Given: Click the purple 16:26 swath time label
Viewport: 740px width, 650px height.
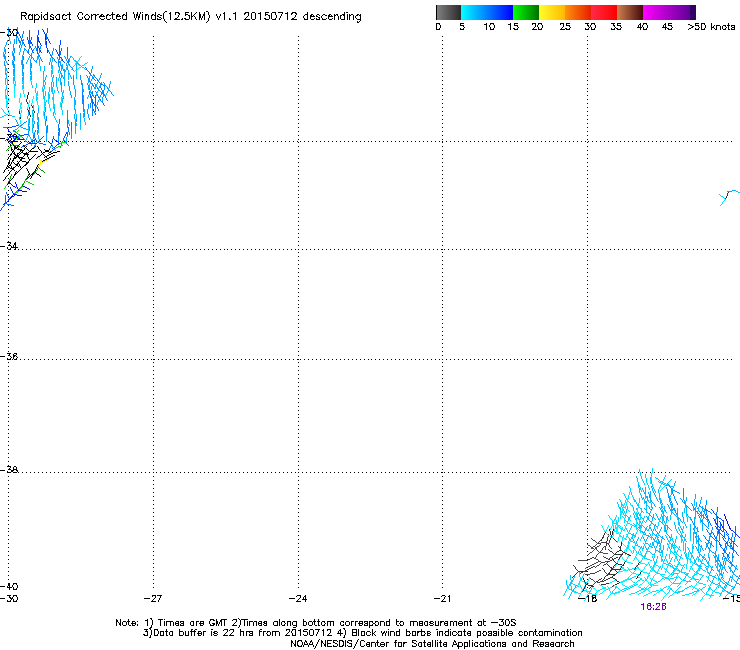Looking at the screenshot, I should click(653, 607).
